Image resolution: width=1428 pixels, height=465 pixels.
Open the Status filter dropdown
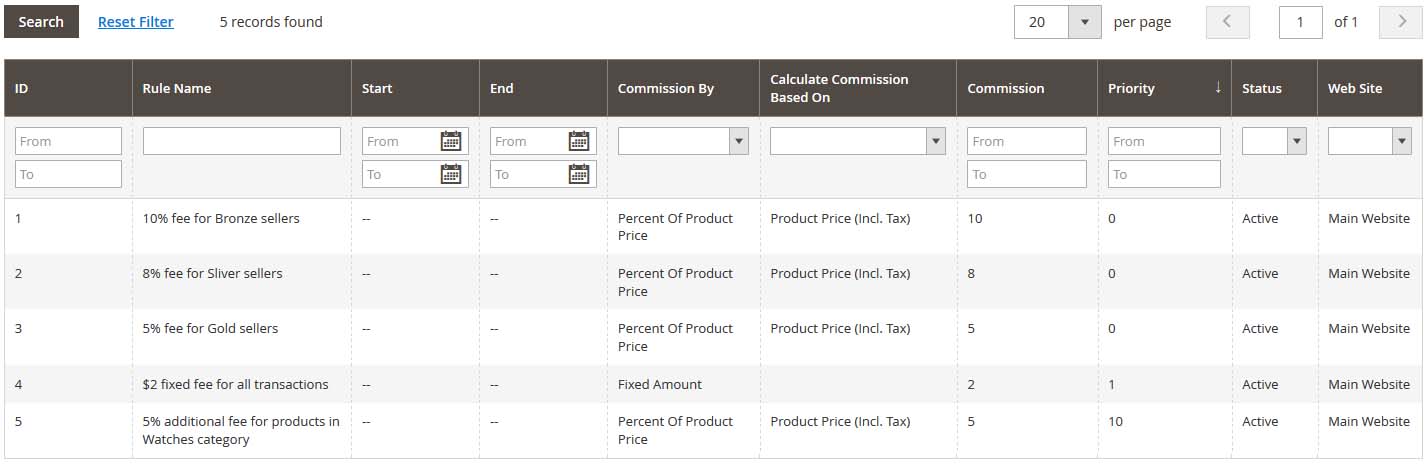pyautogui.click(x=1274, y=141)
